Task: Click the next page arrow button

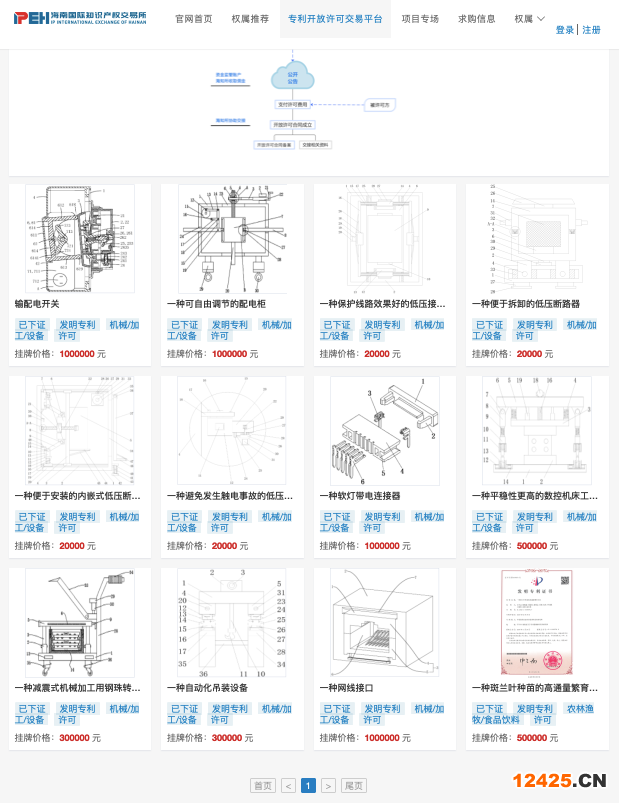Action: pos(328,786)
